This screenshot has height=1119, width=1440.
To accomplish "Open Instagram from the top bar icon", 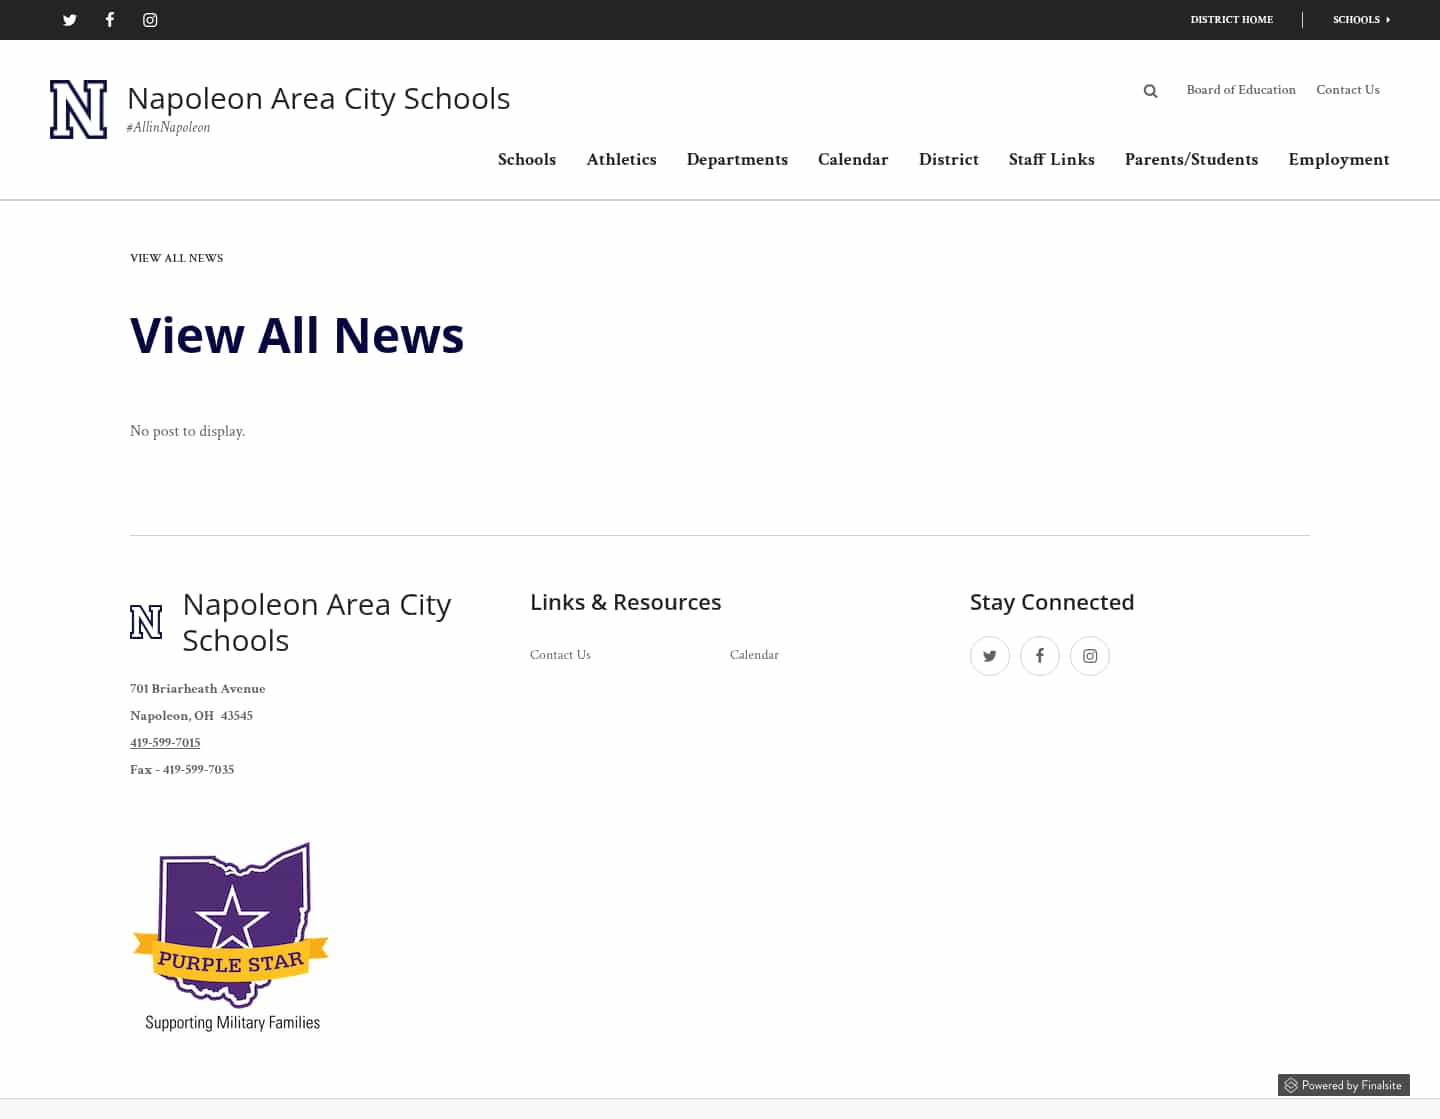I will click(x=149, y=19).
